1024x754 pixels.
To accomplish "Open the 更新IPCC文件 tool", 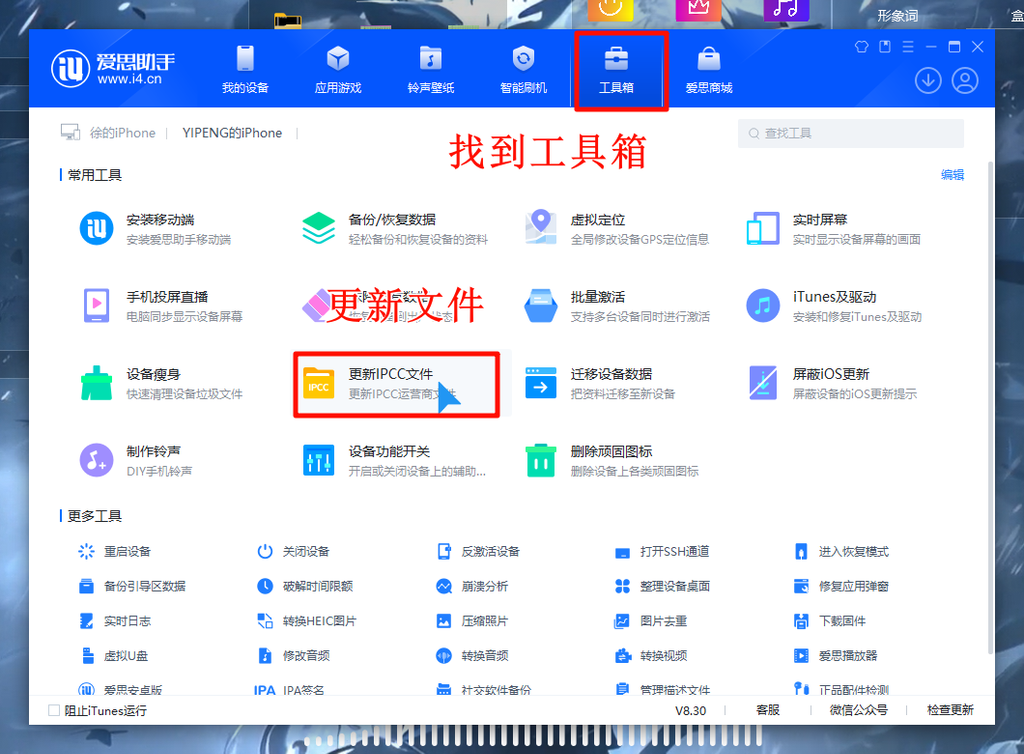I will point(396,384).
